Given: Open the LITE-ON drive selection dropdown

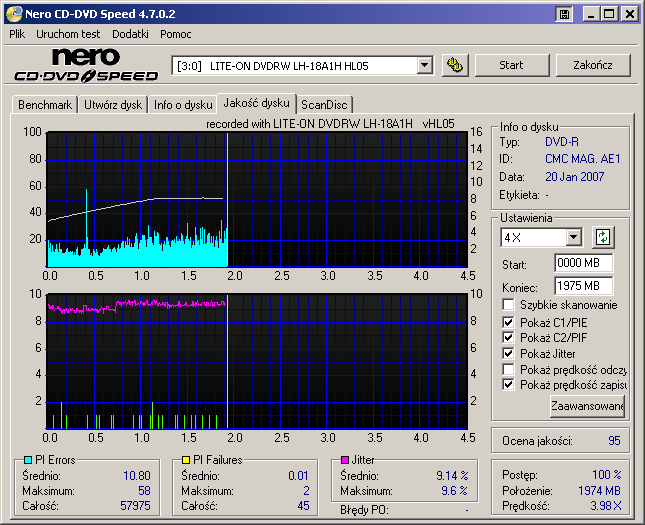Looking at the screenshot, I should pyautogui.click(x=424, y=65).
